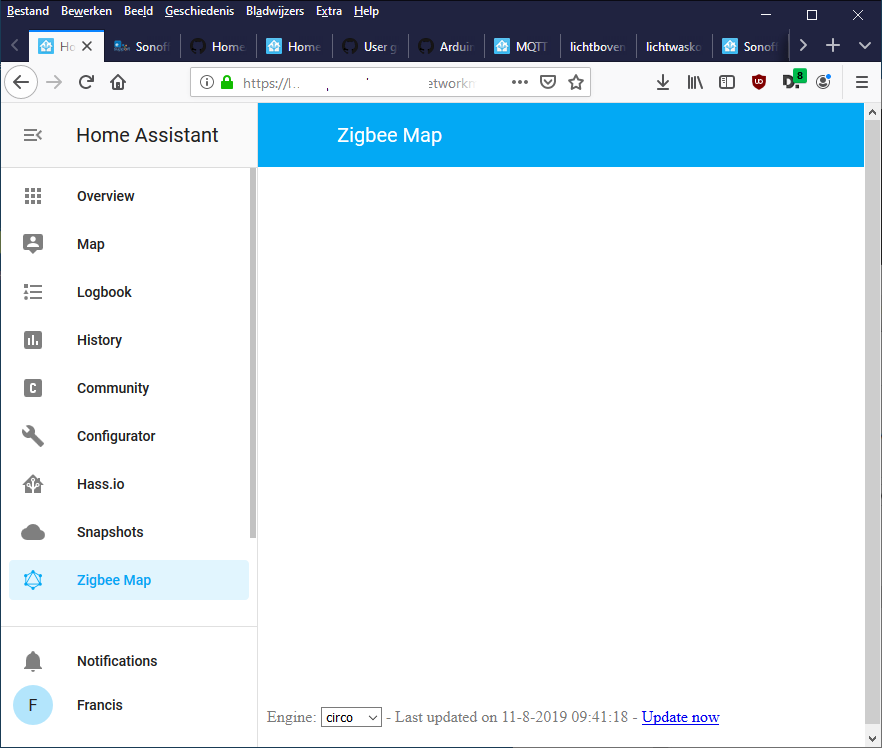Click the Update now link
882x748 pixels.
(680, 717)
